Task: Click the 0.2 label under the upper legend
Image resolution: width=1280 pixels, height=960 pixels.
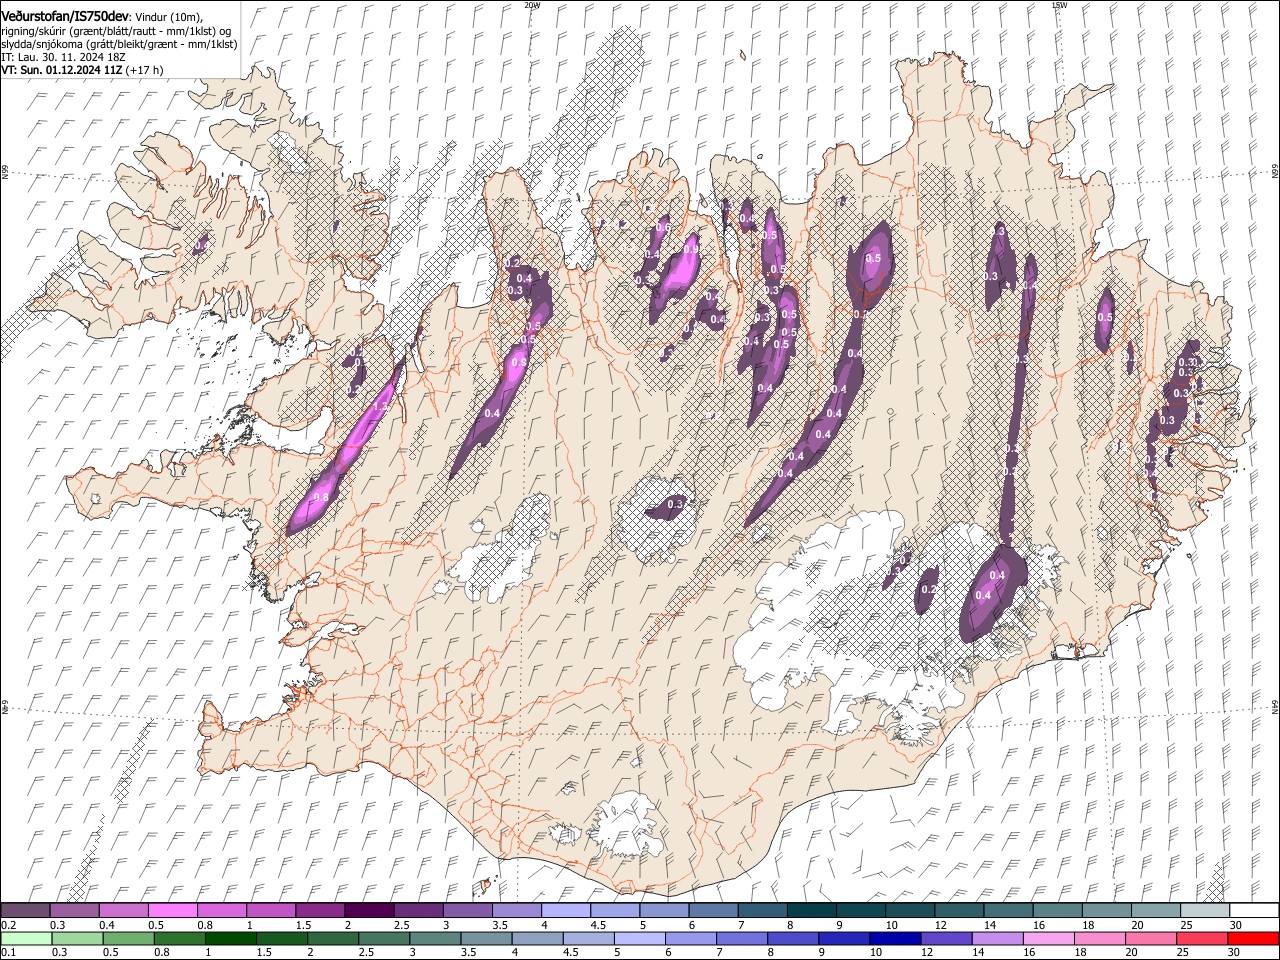Action: [7, 925]
